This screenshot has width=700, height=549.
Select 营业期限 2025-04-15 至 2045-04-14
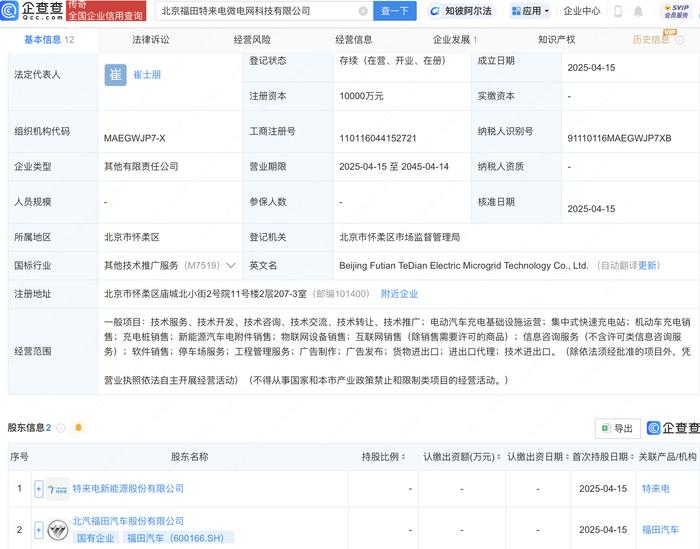pos(394,166)
